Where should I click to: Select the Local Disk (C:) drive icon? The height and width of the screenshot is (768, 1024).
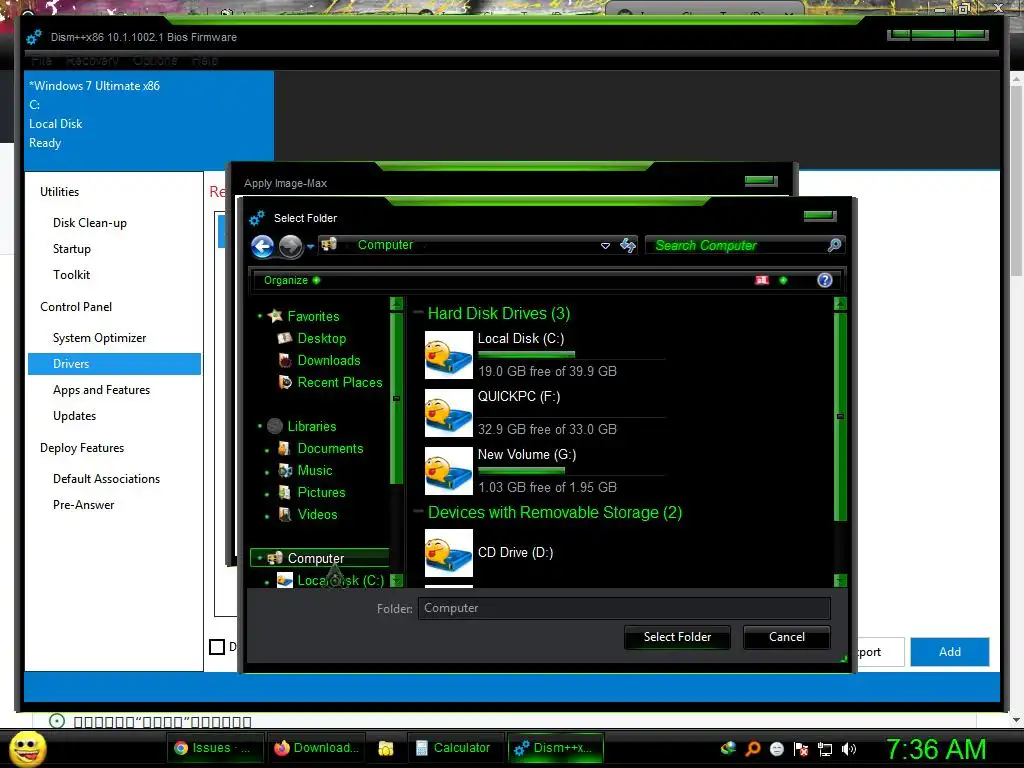pos(448,355)
